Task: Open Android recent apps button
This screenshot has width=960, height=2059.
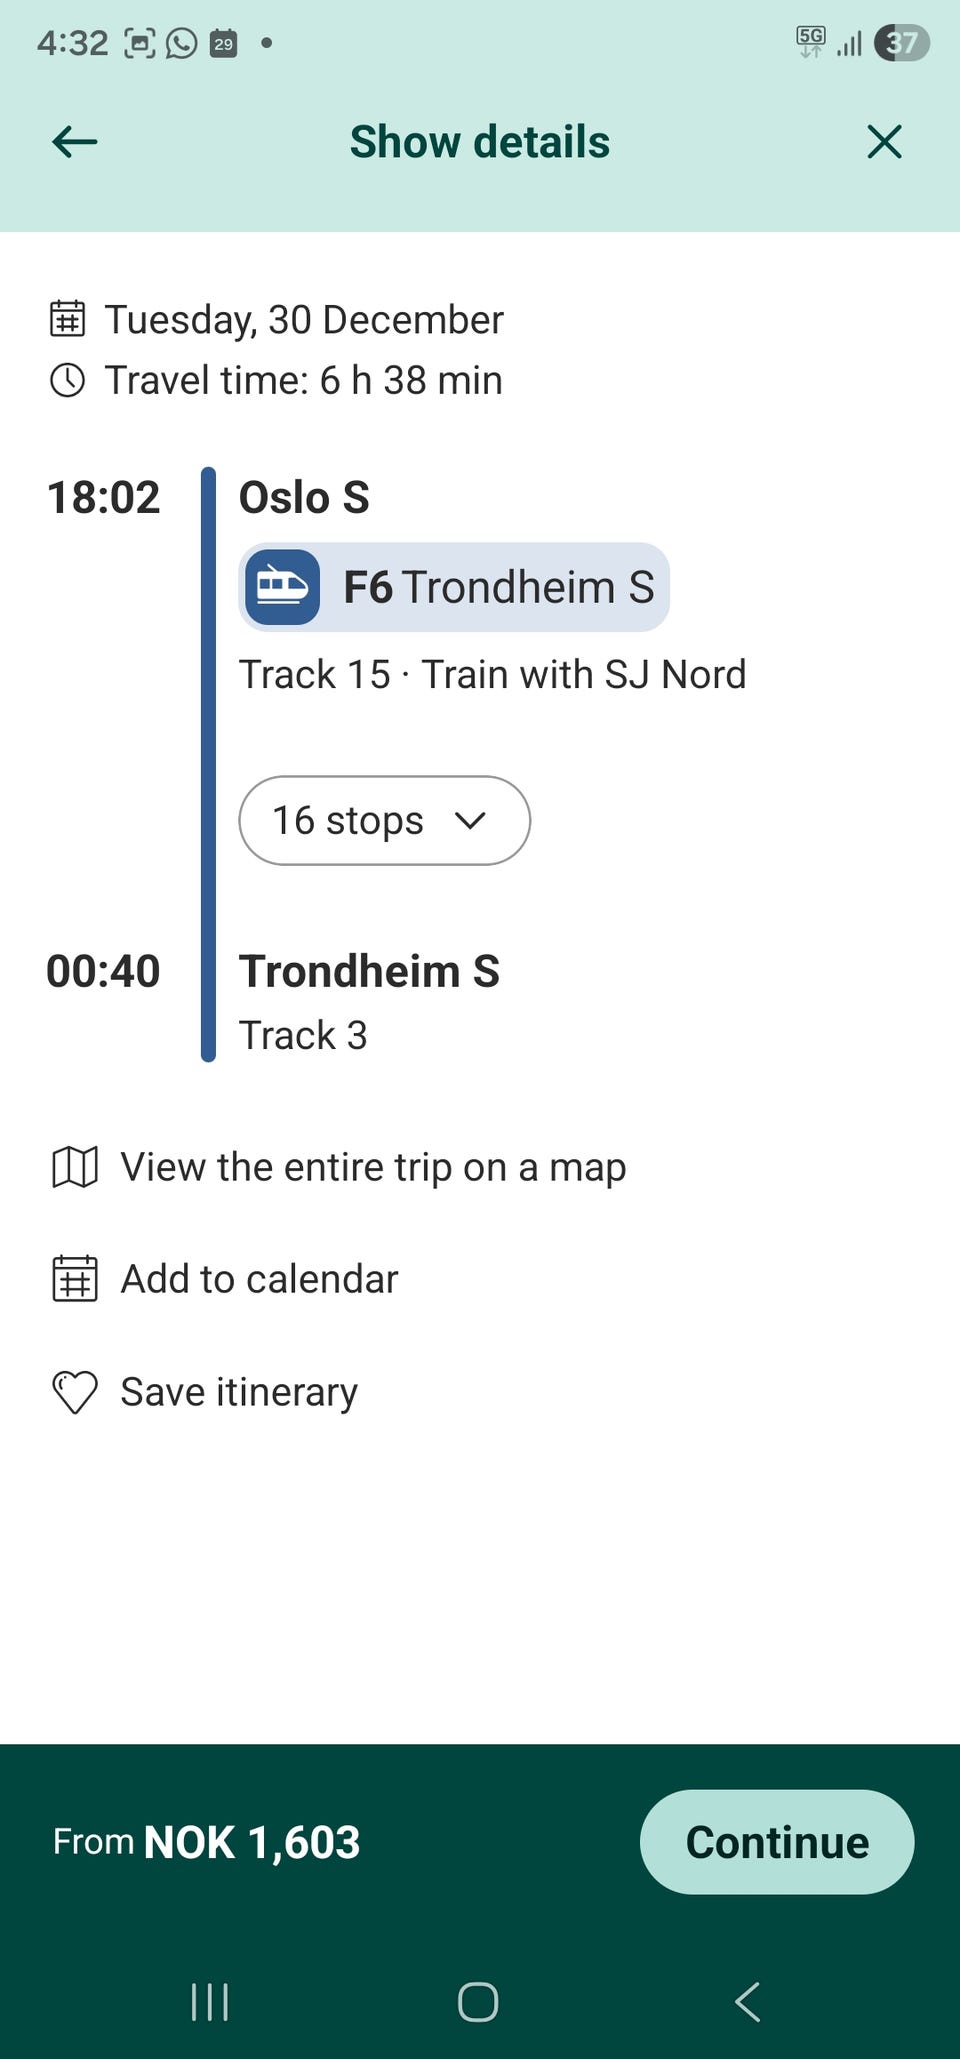Action: (x=210, y=2002)
